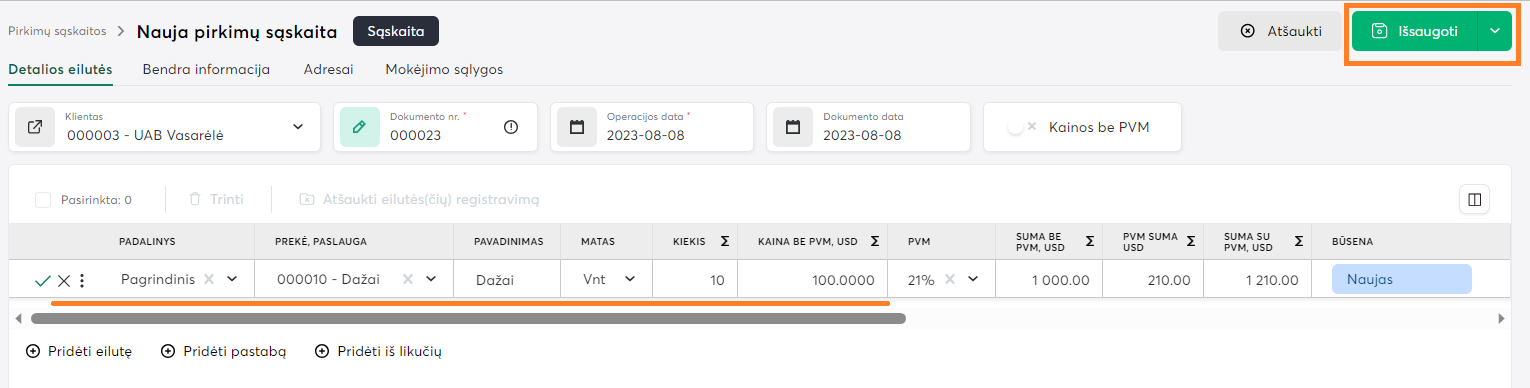Click the horizontal table scrollbar
1530x388 pixels.
[468, 318]
